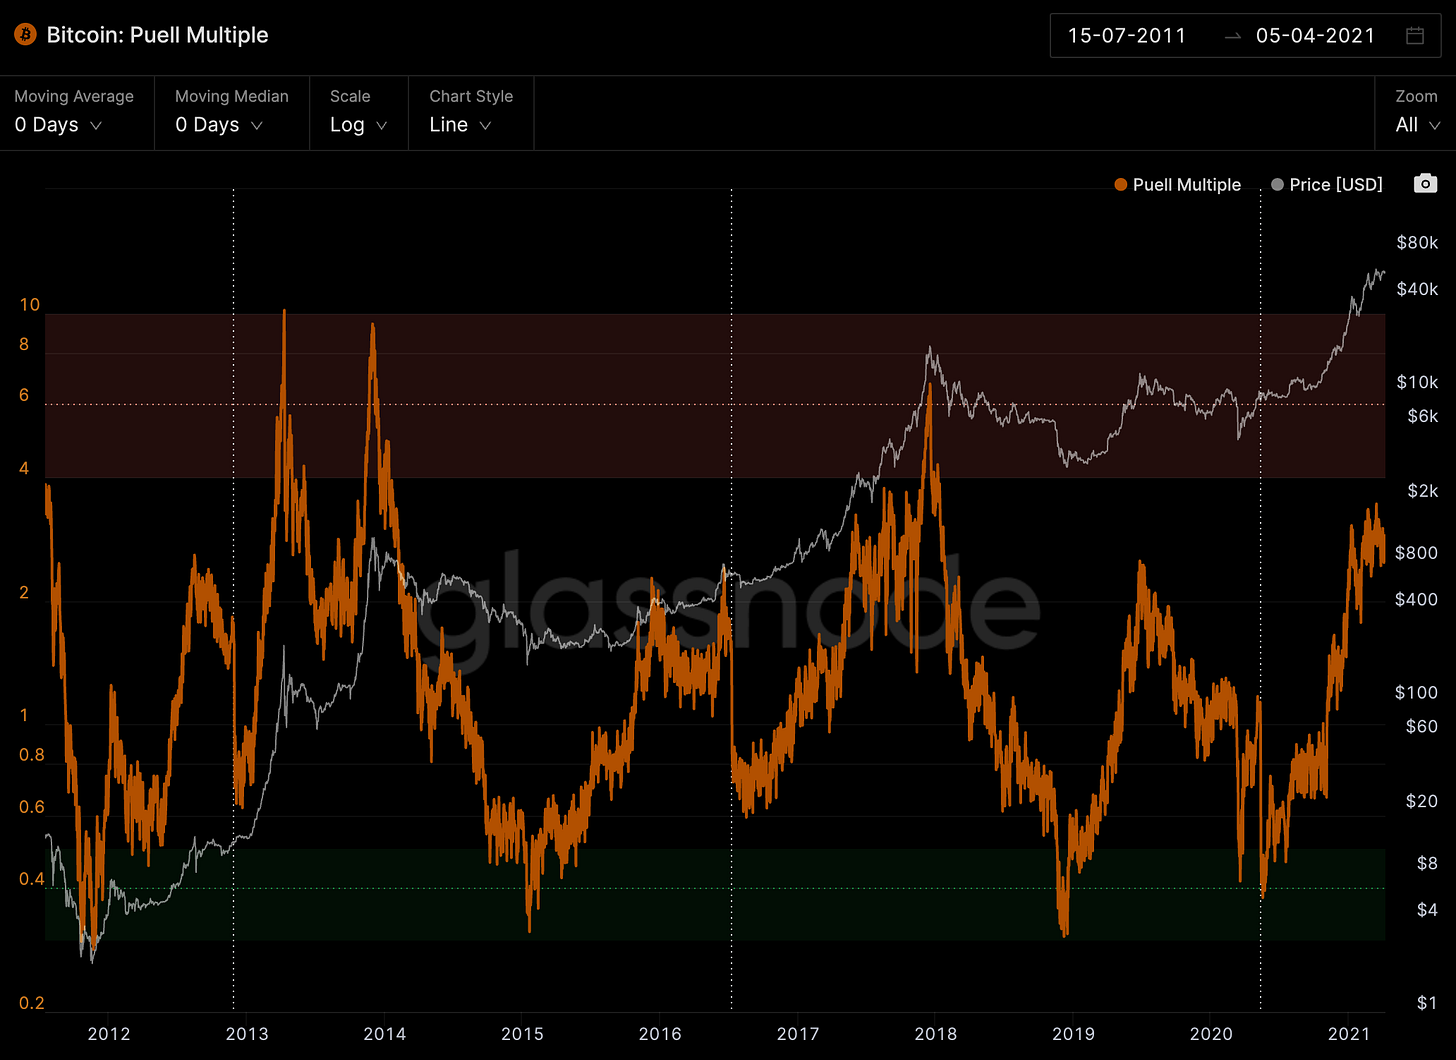Click the 2014 x-axis label

click(384, 1033)
